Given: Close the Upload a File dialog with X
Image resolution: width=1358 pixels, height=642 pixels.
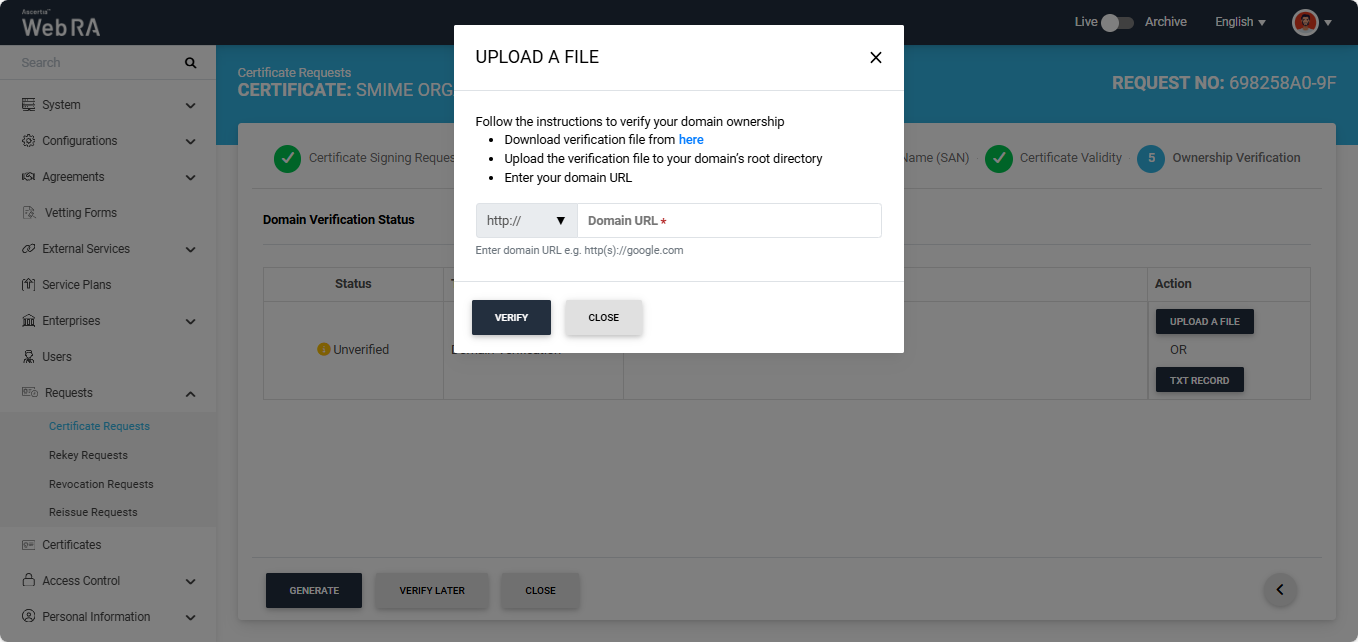Looking at the screenshot, I should click(x=875, y=58).
